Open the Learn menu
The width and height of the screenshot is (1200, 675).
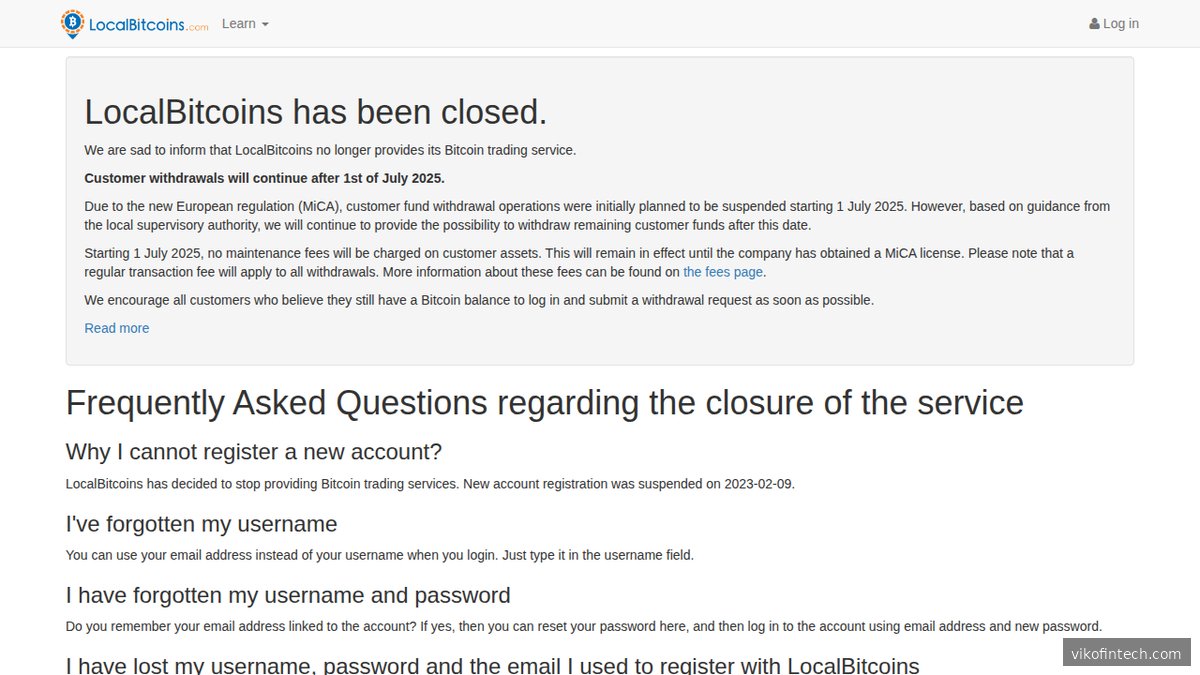239,24
